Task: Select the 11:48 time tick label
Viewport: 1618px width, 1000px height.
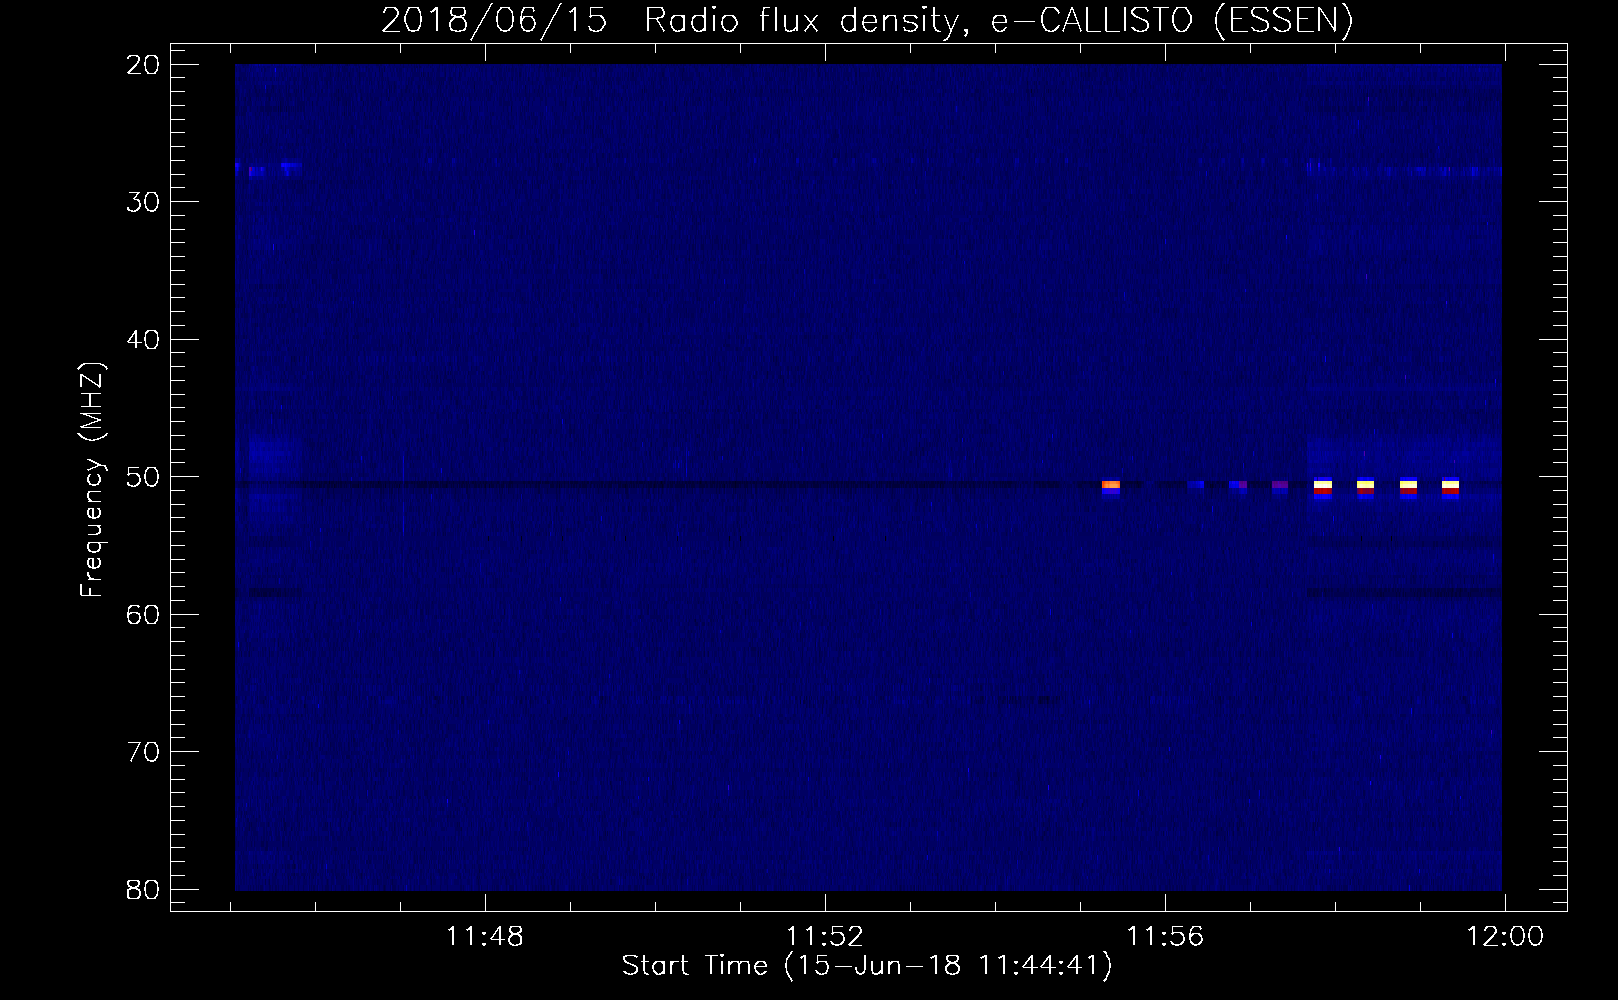Action: click(484, 937)
